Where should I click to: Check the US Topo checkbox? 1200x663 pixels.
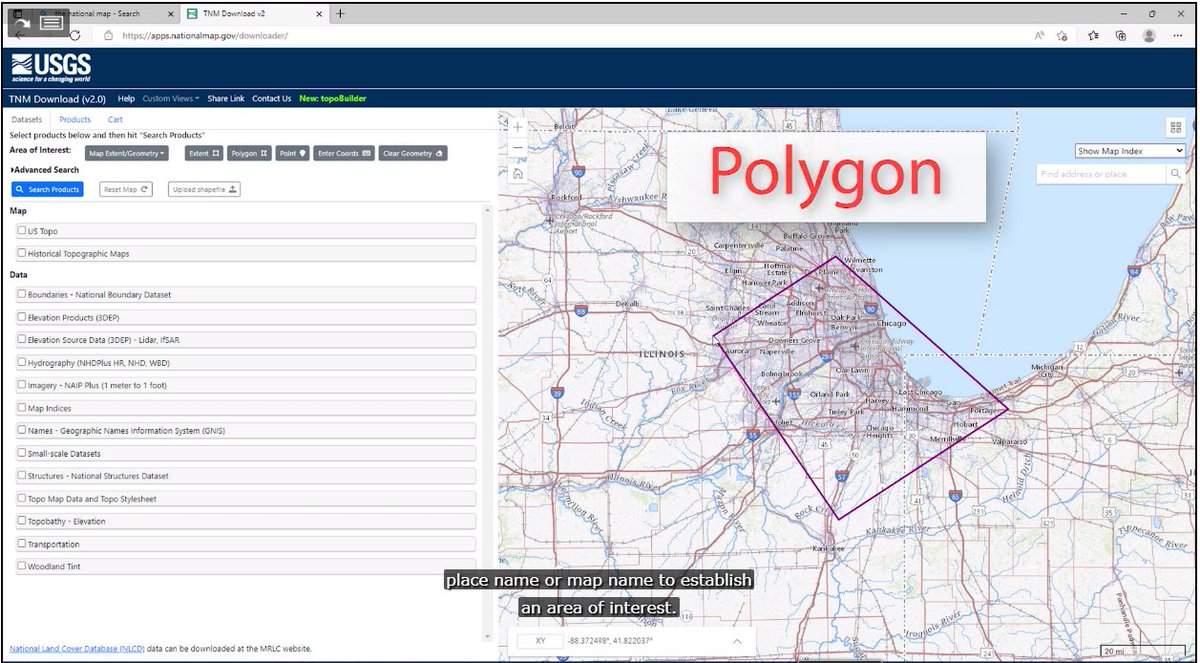(x=21, y=230)
